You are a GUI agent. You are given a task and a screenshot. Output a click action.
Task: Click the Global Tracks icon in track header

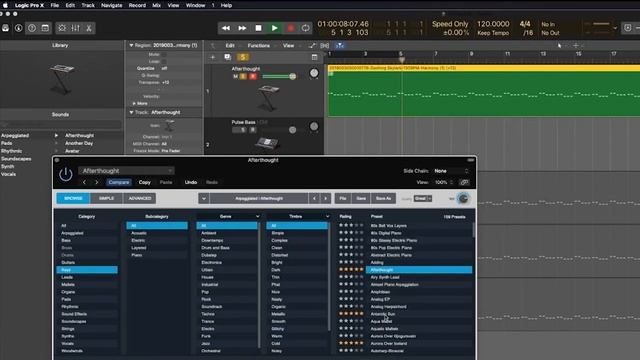click(314, 57)
